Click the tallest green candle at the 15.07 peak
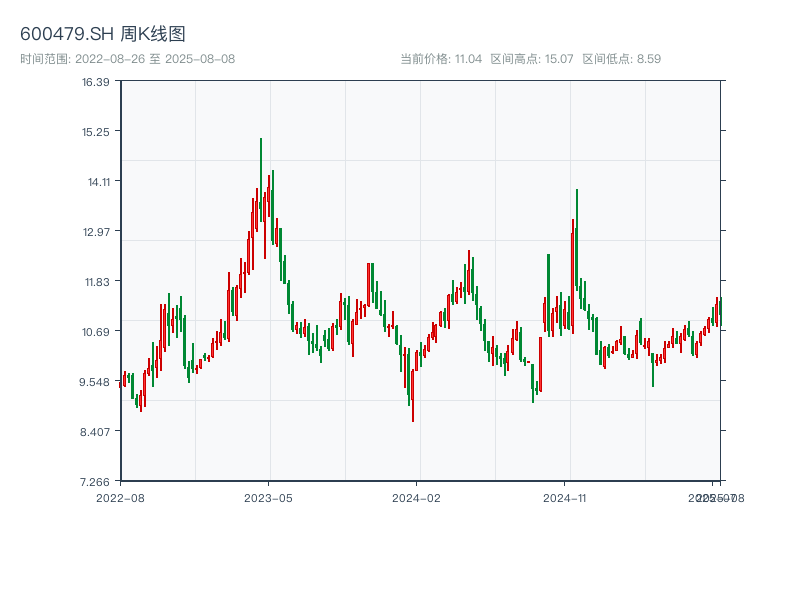The height and width of the screenshot is (600, 800). [x=261, y=180]
